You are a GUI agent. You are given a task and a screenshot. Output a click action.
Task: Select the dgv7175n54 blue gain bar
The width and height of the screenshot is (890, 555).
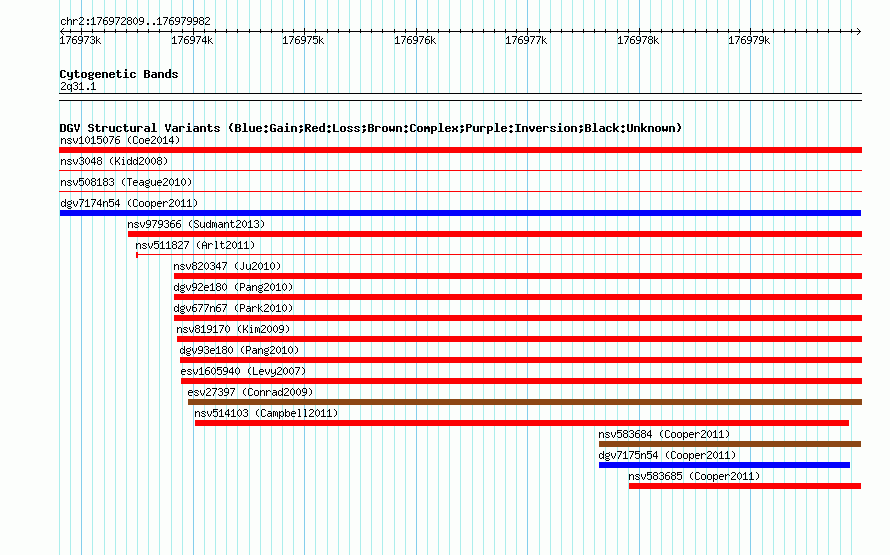[724, 465]
